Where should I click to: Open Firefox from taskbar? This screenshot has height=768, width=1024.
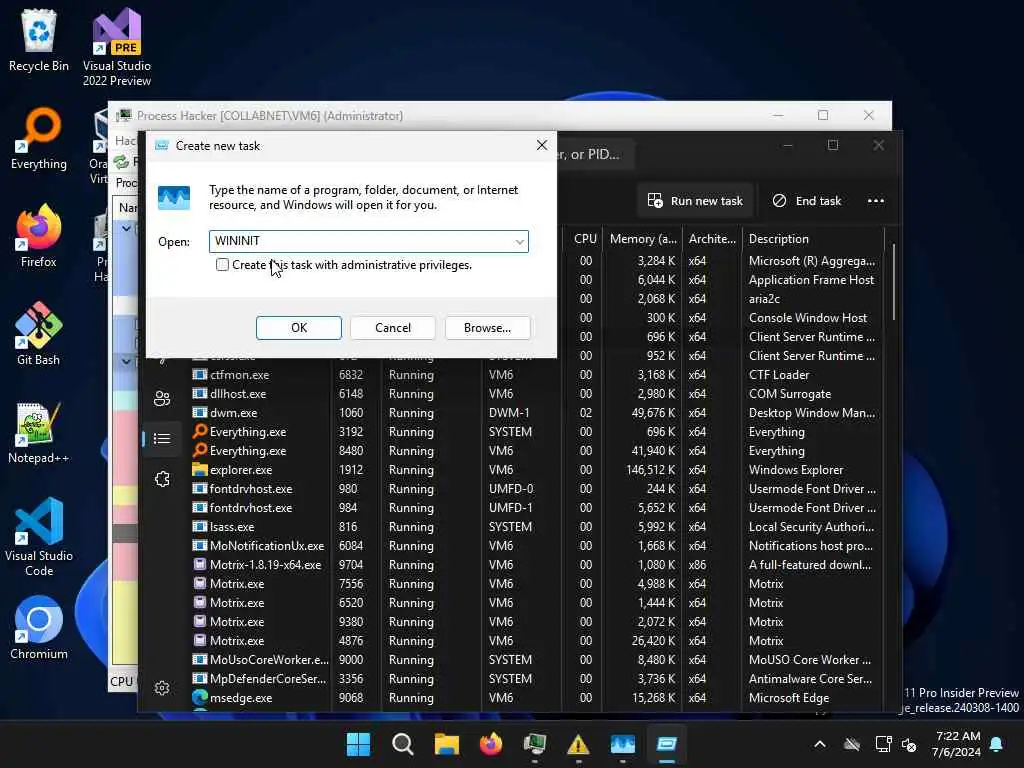(490, 744)
